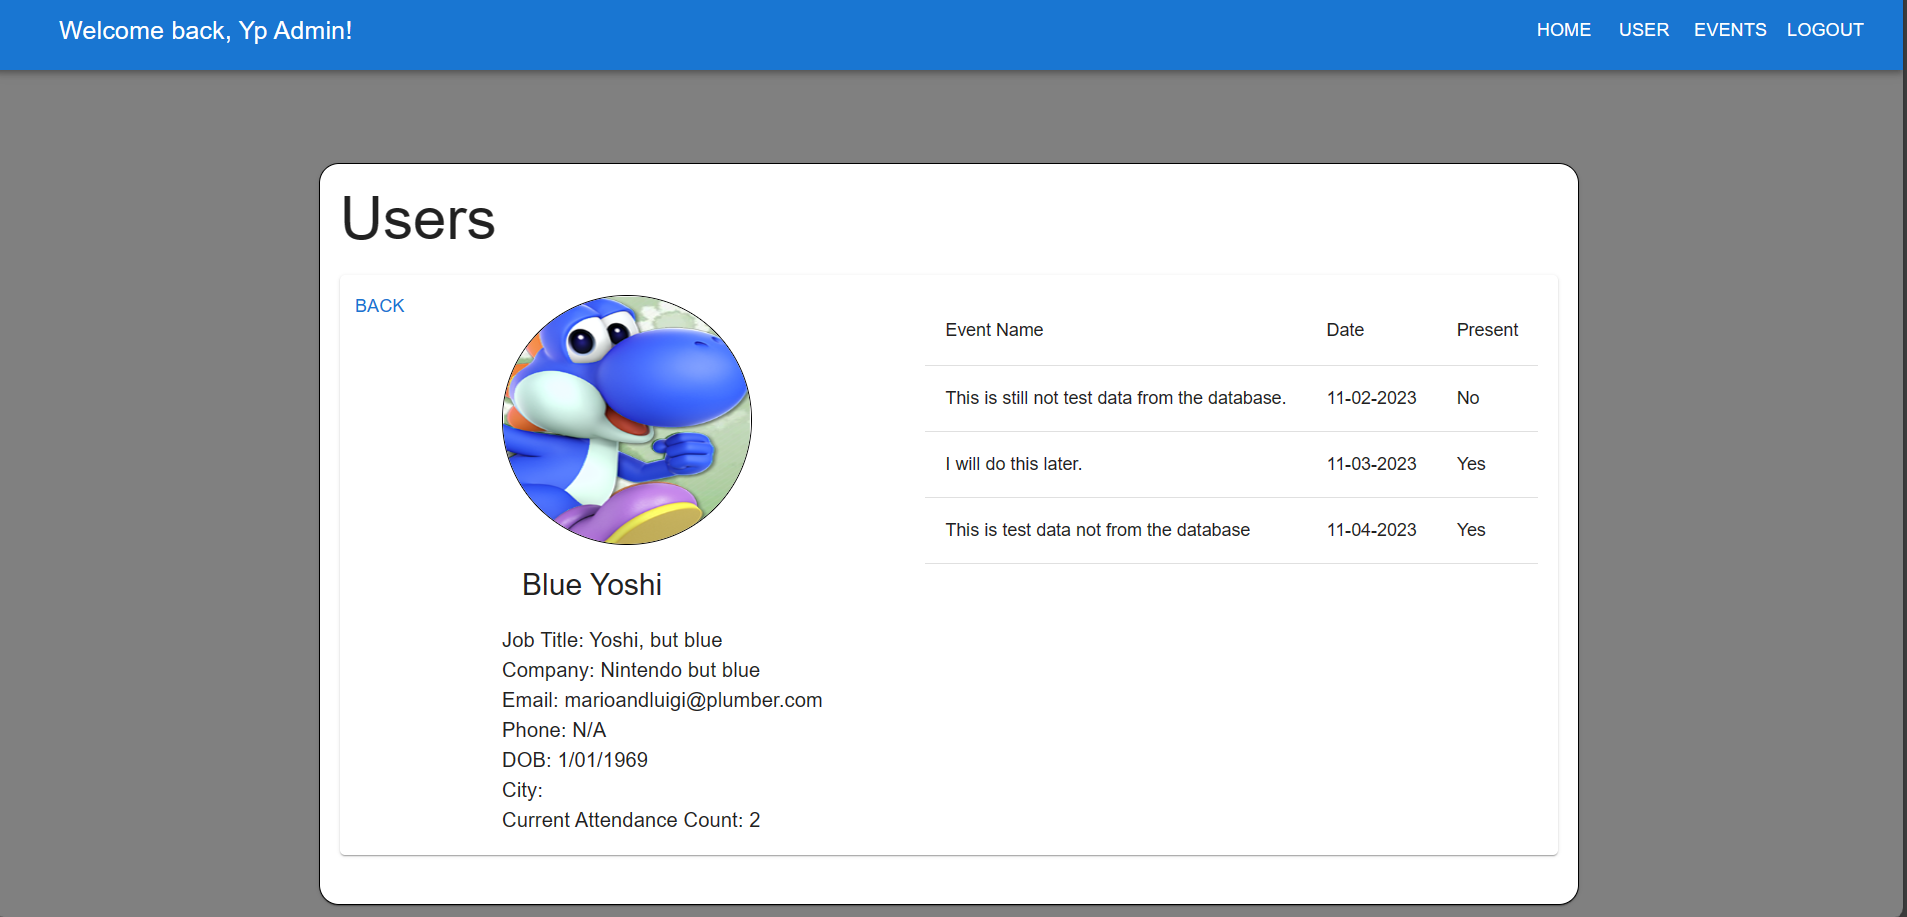This screenshot has height=917, width=1907.
Task: Click the Phone: N/A line
Action: pos(554,730)
